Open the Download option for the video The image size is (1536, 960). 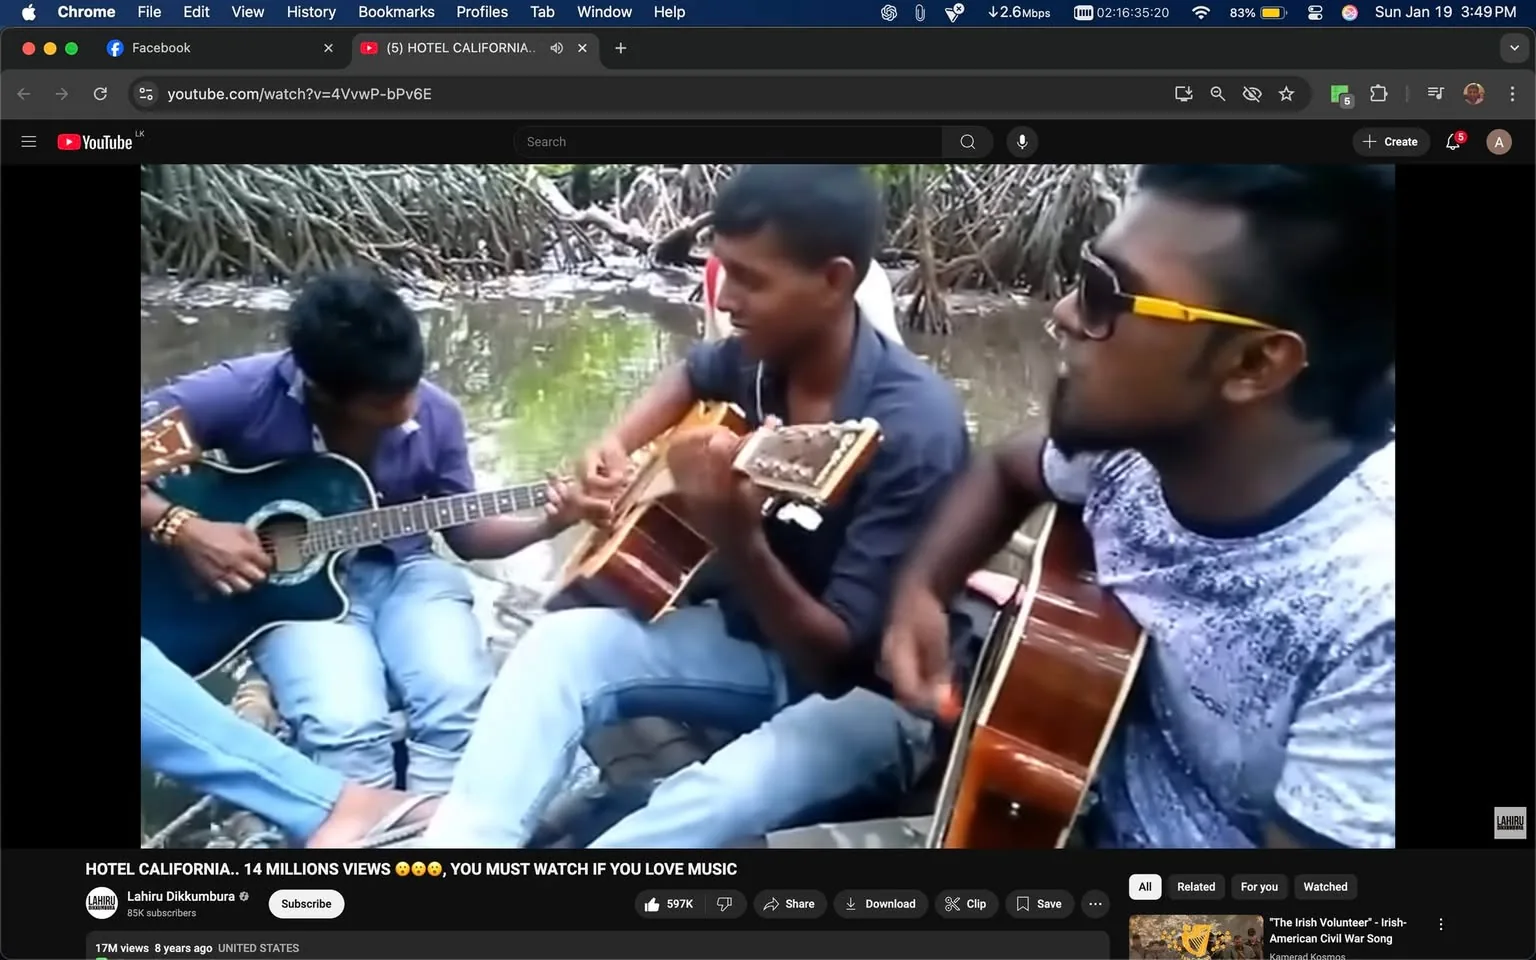click(879, 903)
